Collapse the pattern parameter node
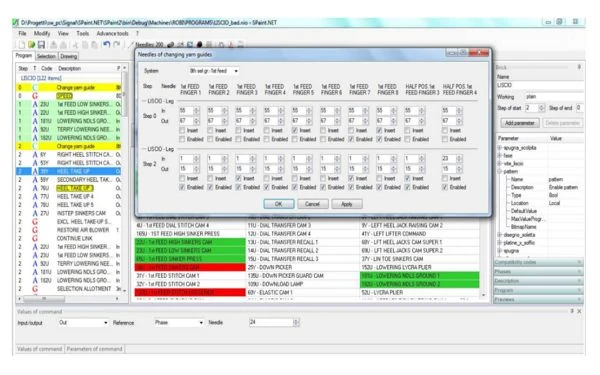Image resolution: width=600 pixels, height=375 pixels. click(499, 171)
